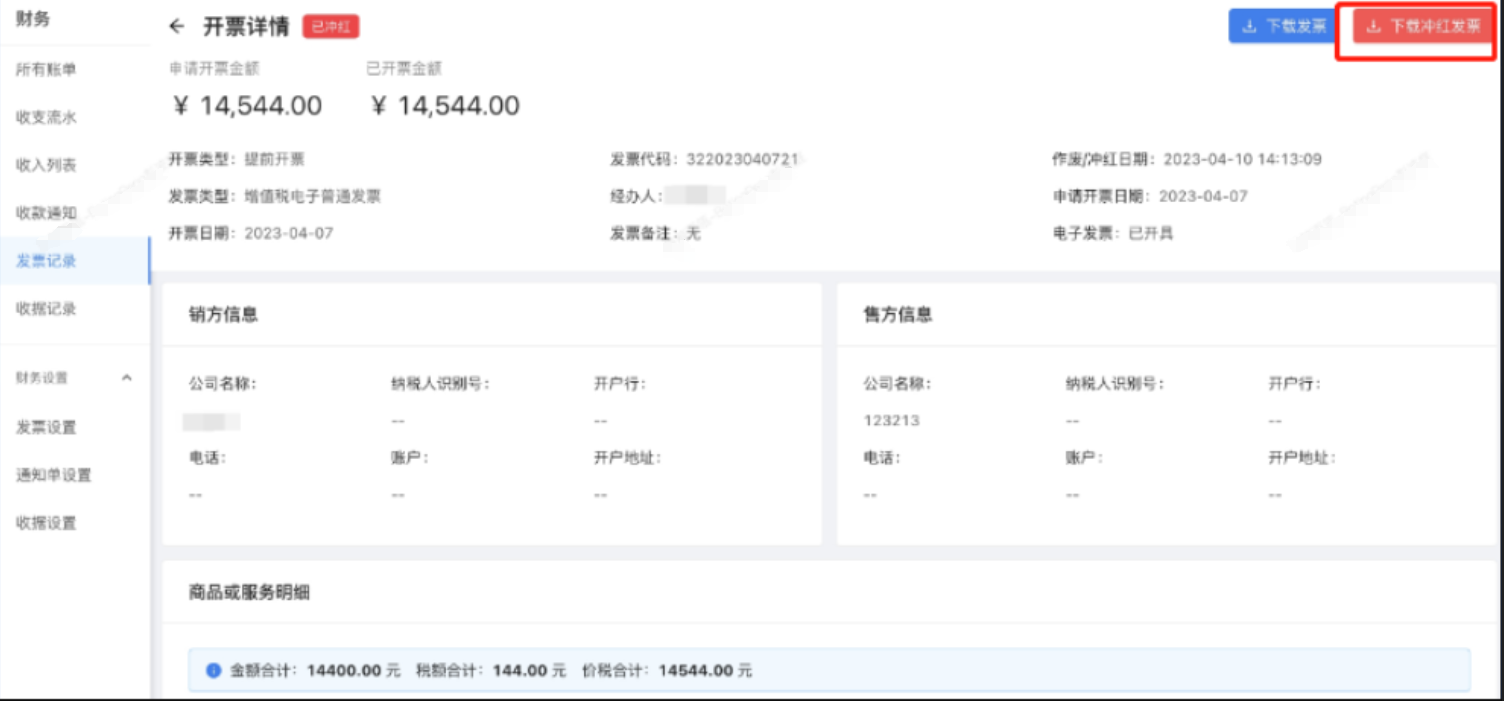Collapse the 财务设置 section chevron
1504x701 pixels.
[127, 378]
